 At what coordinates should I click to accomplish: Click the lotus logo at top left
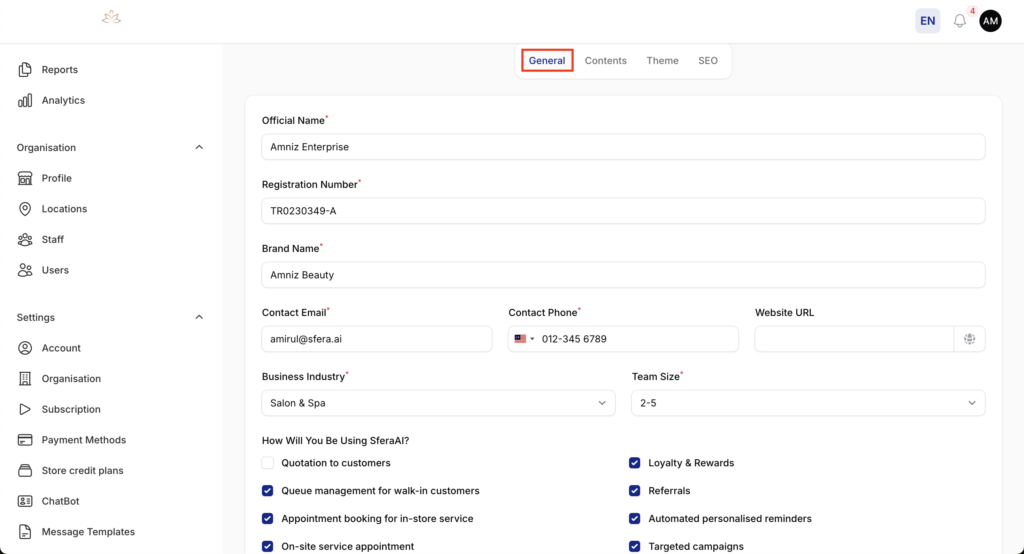(x=111, y=18)
